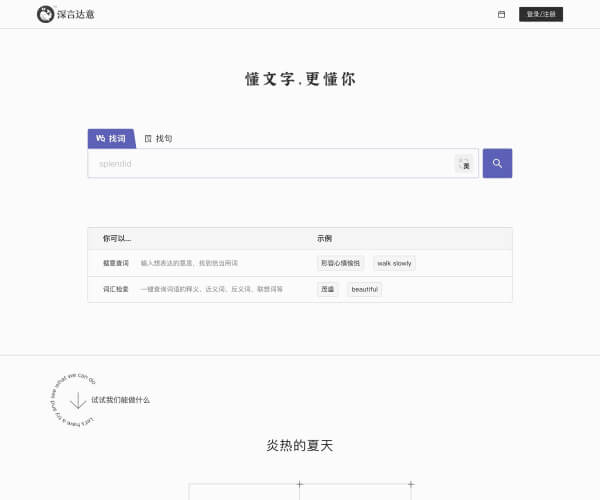Click the 深言达意 brand name text
This screenshot has height=500, width=600.
coord(72,14)
